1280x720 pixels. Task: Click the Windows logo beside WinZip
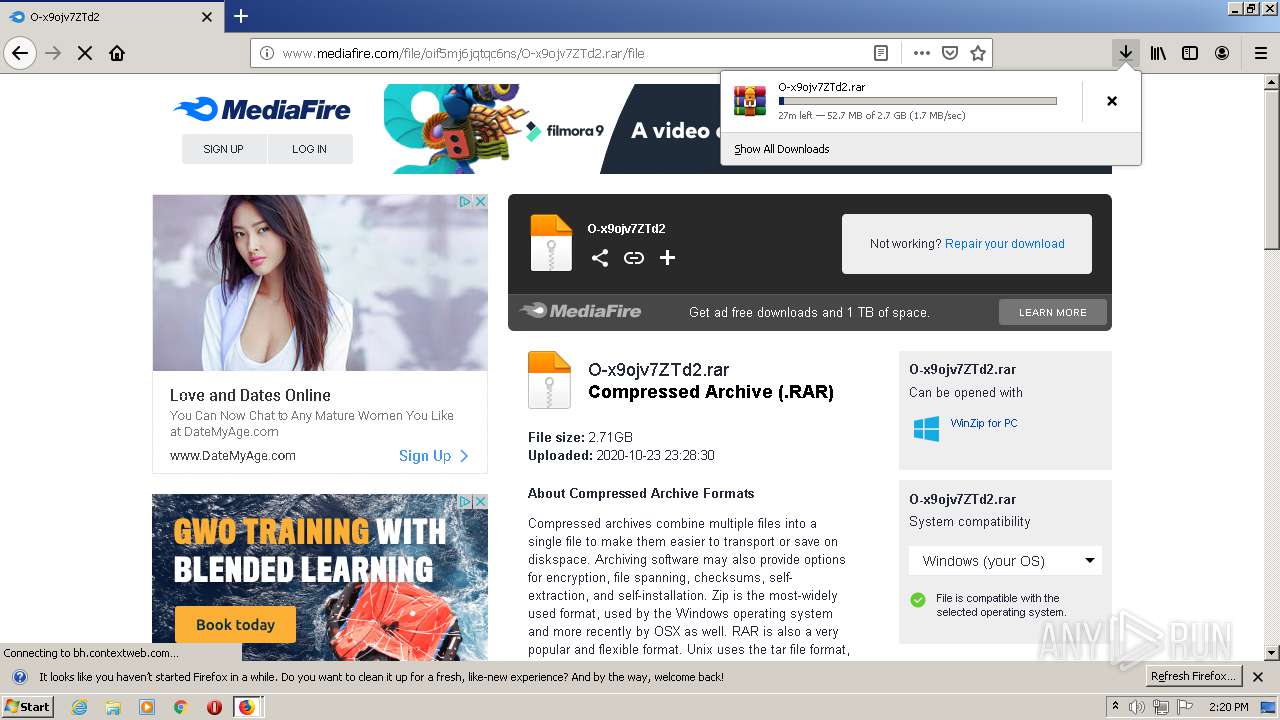point(926,429)
